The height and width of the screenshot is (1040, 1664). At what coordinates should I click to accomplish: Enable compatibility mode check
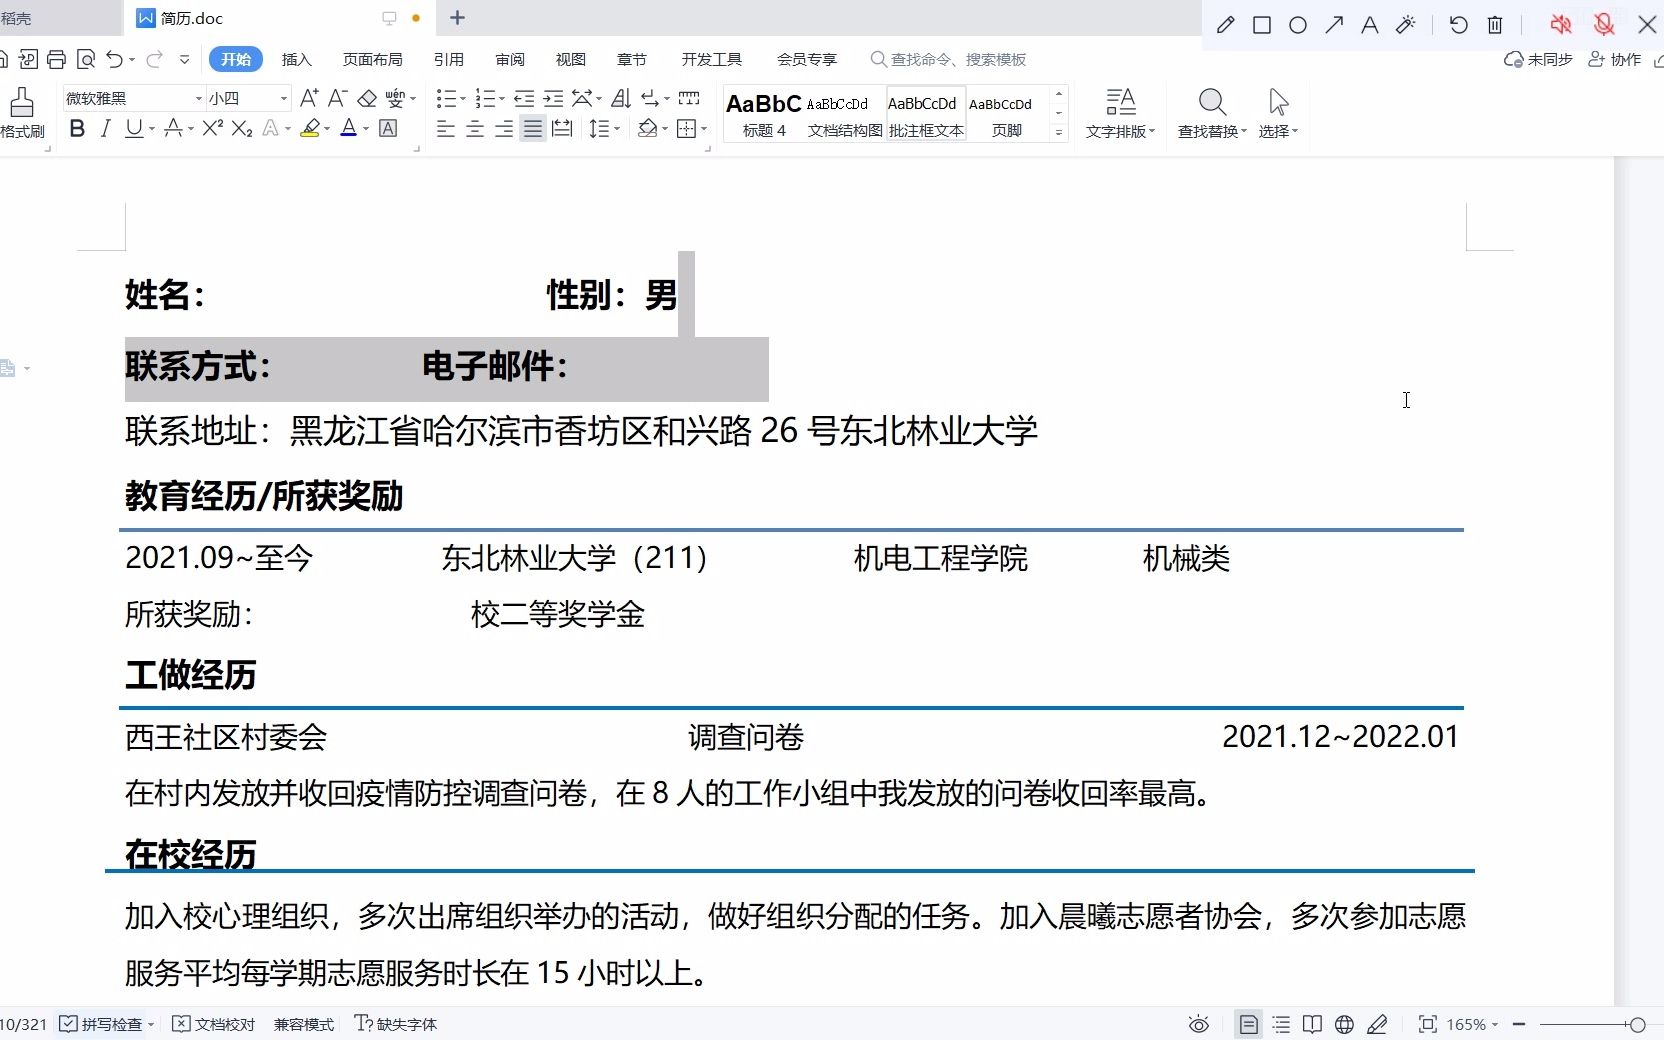(x=302, y=1024)
